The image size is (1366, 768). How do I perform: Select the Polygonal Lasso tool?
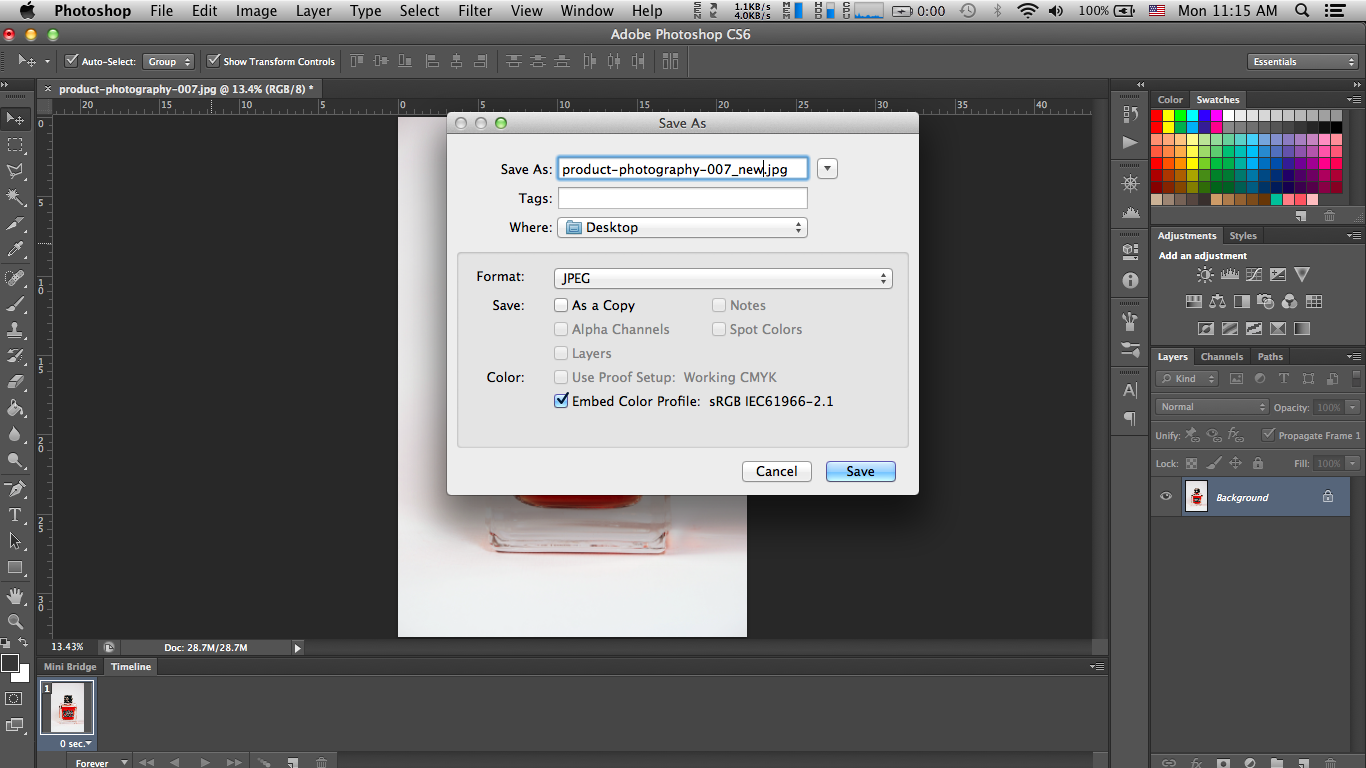15,171
